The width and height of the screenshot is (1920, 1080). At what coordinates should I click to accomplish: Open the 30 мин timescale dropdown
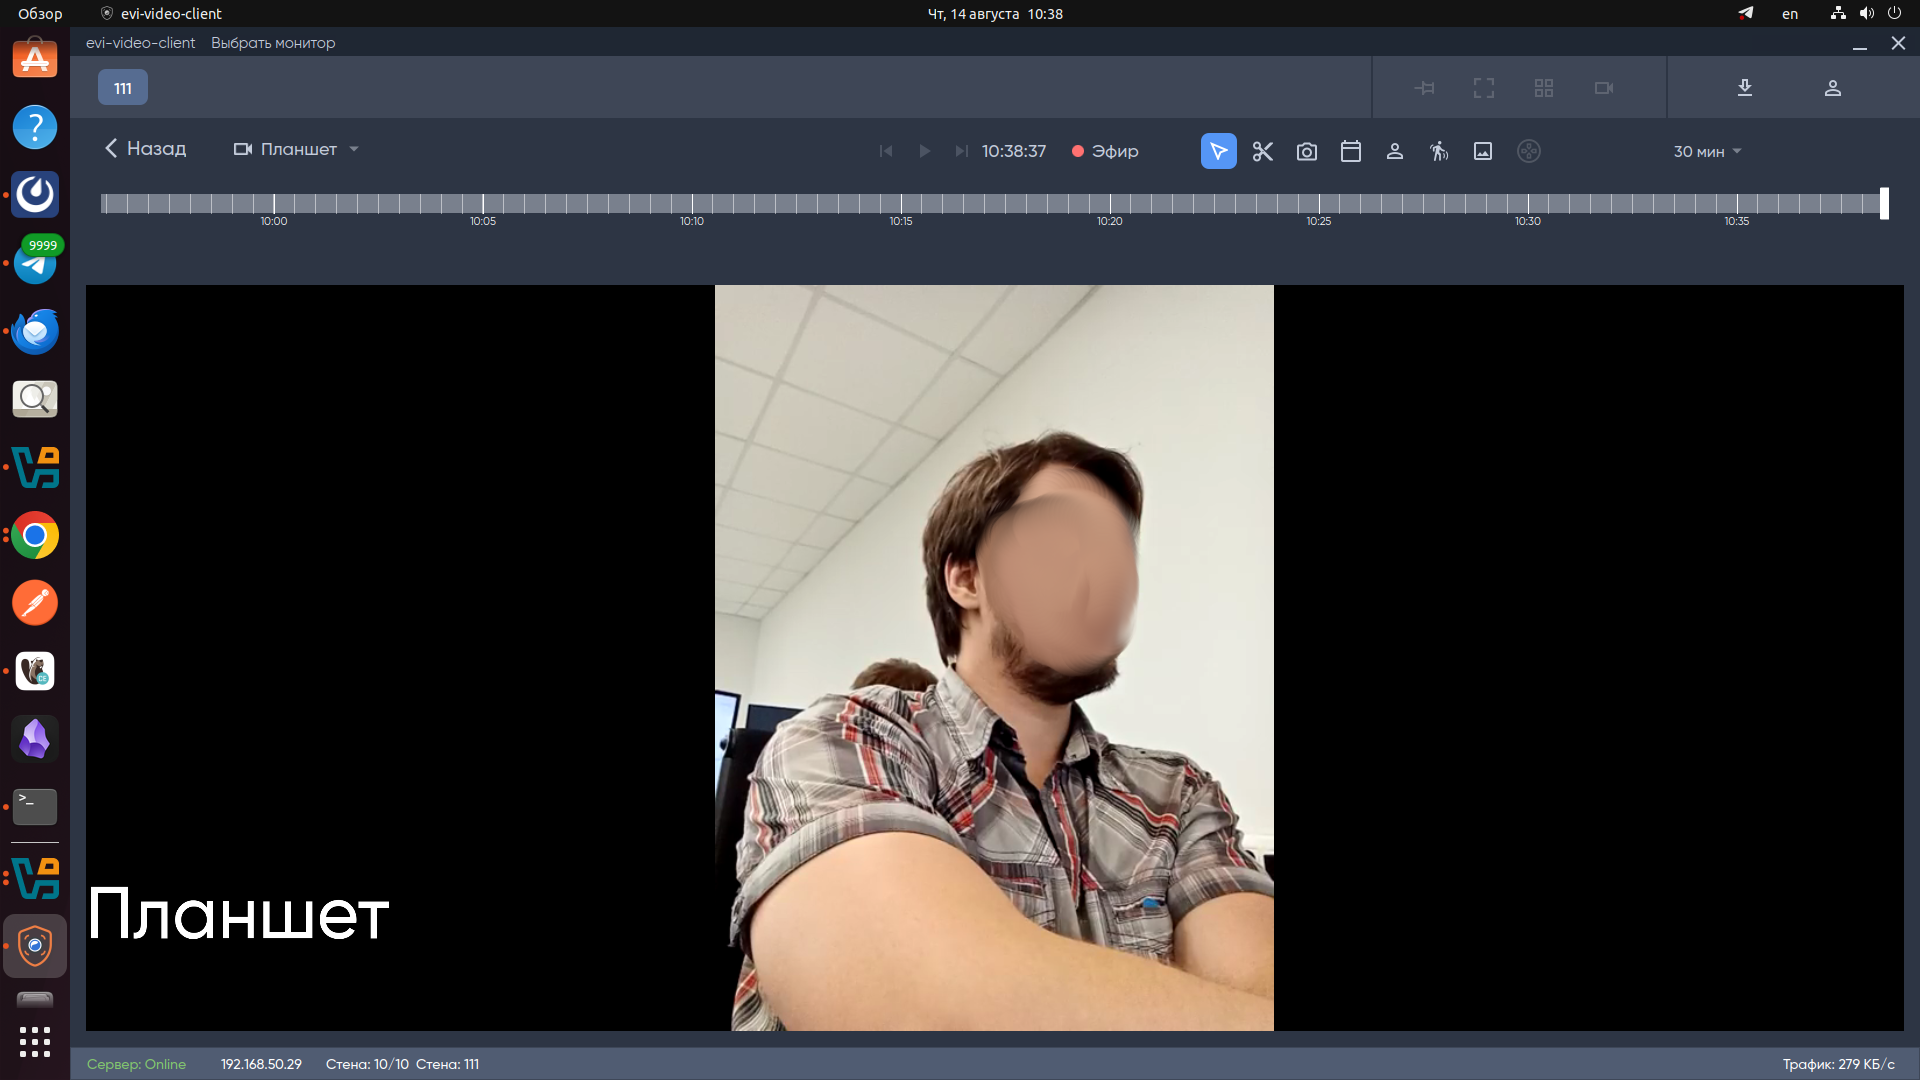[1707, 151]
